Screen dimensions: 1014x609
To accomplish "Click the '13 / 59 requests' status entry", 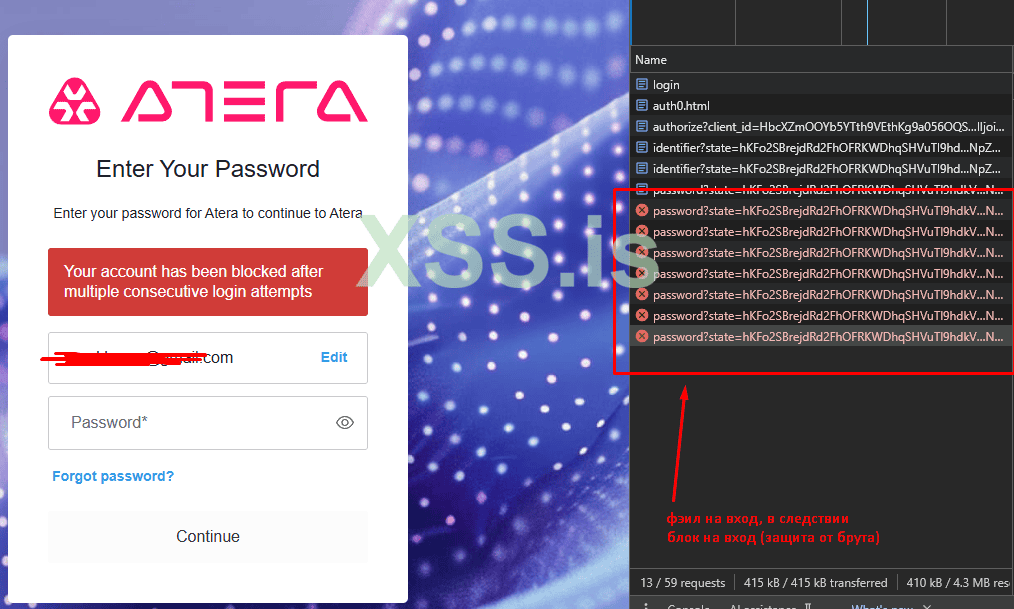I will click(x=683, y=582).
